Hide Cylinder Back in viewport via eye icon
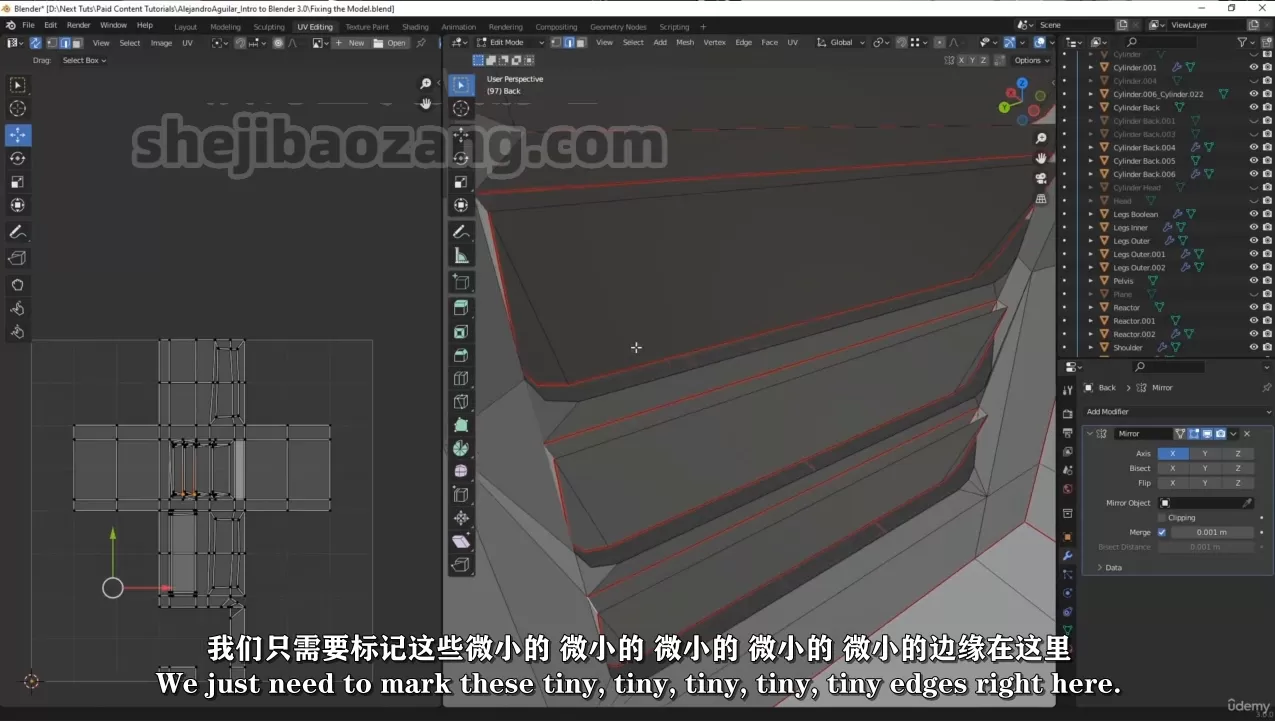 coord(1253,108)
